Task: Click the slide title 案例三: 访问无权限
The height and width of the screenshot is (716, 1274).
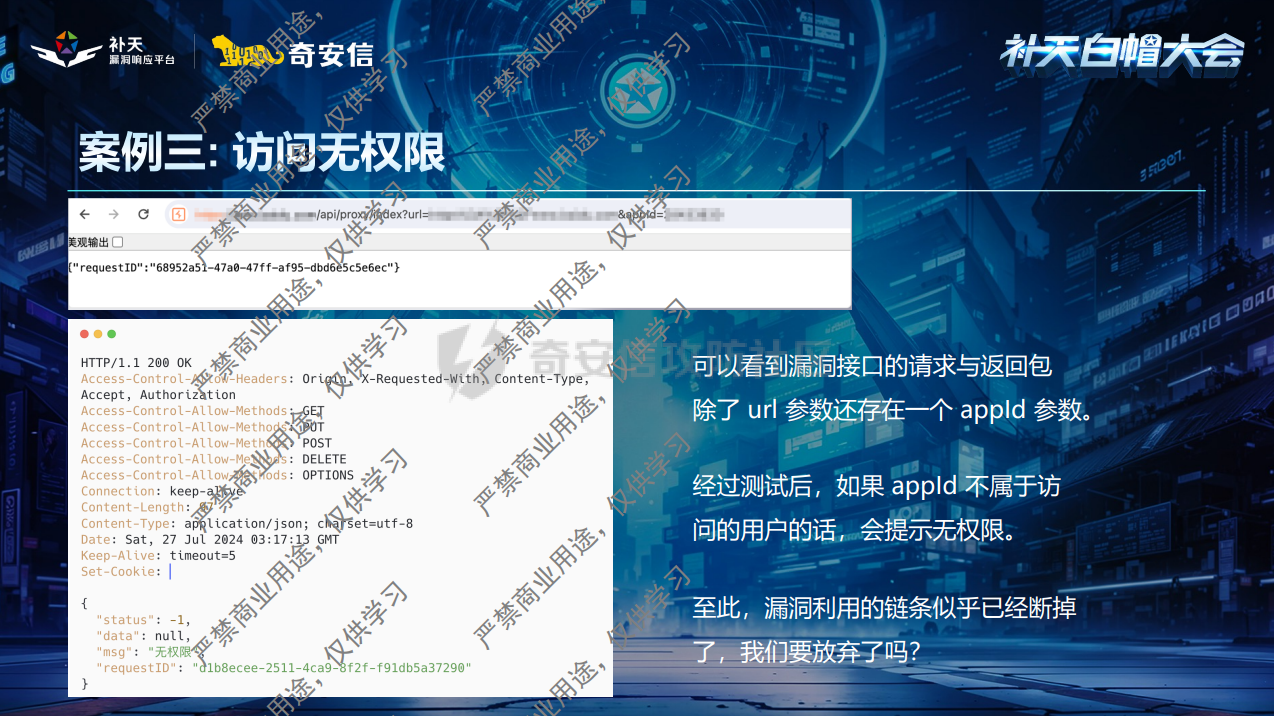Action: [262, 152]
